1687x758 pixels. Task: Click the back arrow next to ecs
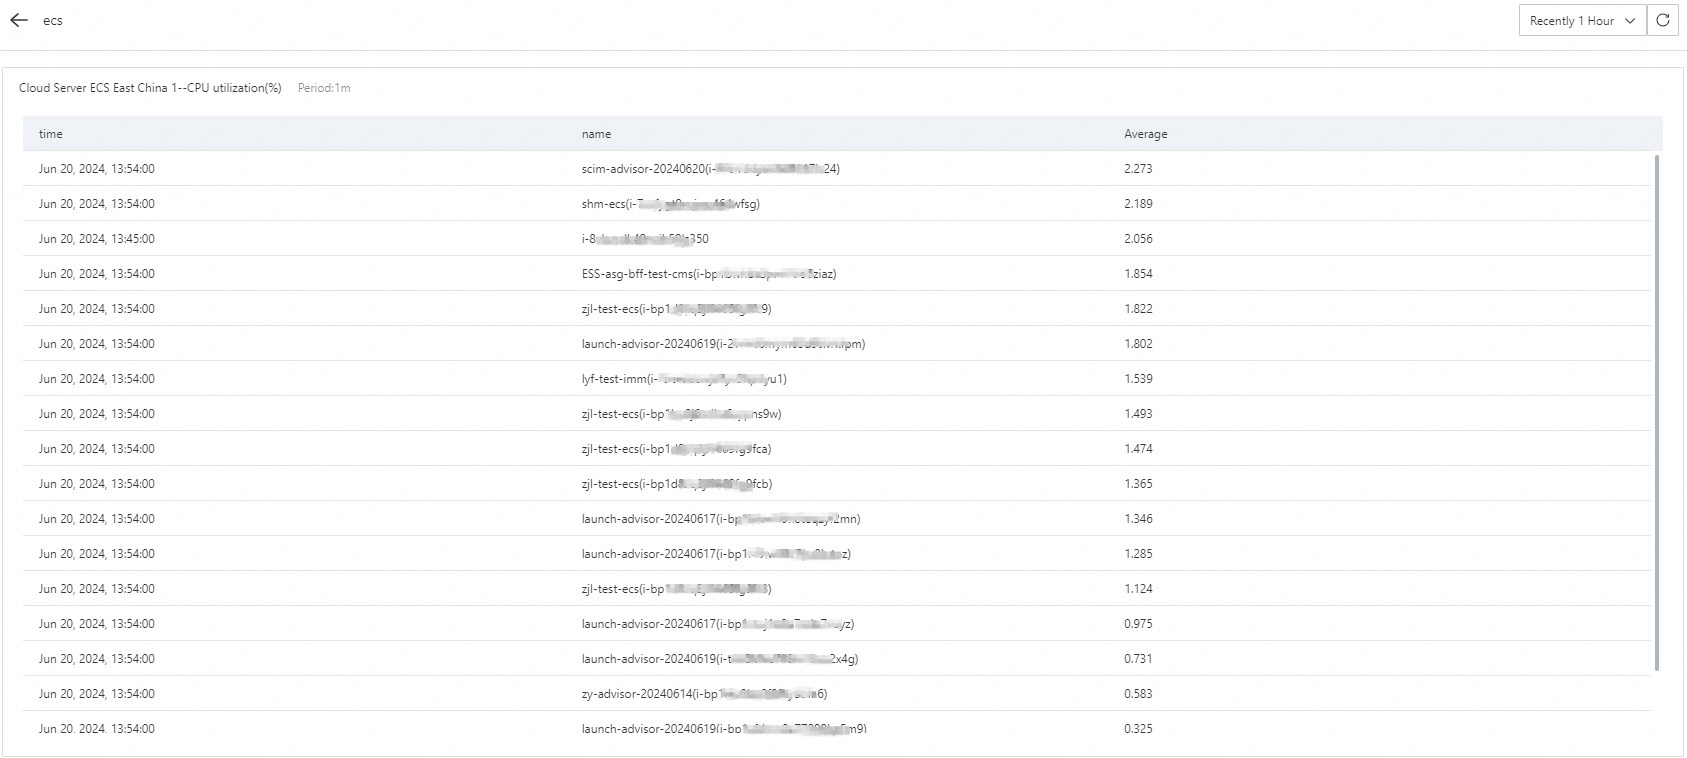click(18, 20)
